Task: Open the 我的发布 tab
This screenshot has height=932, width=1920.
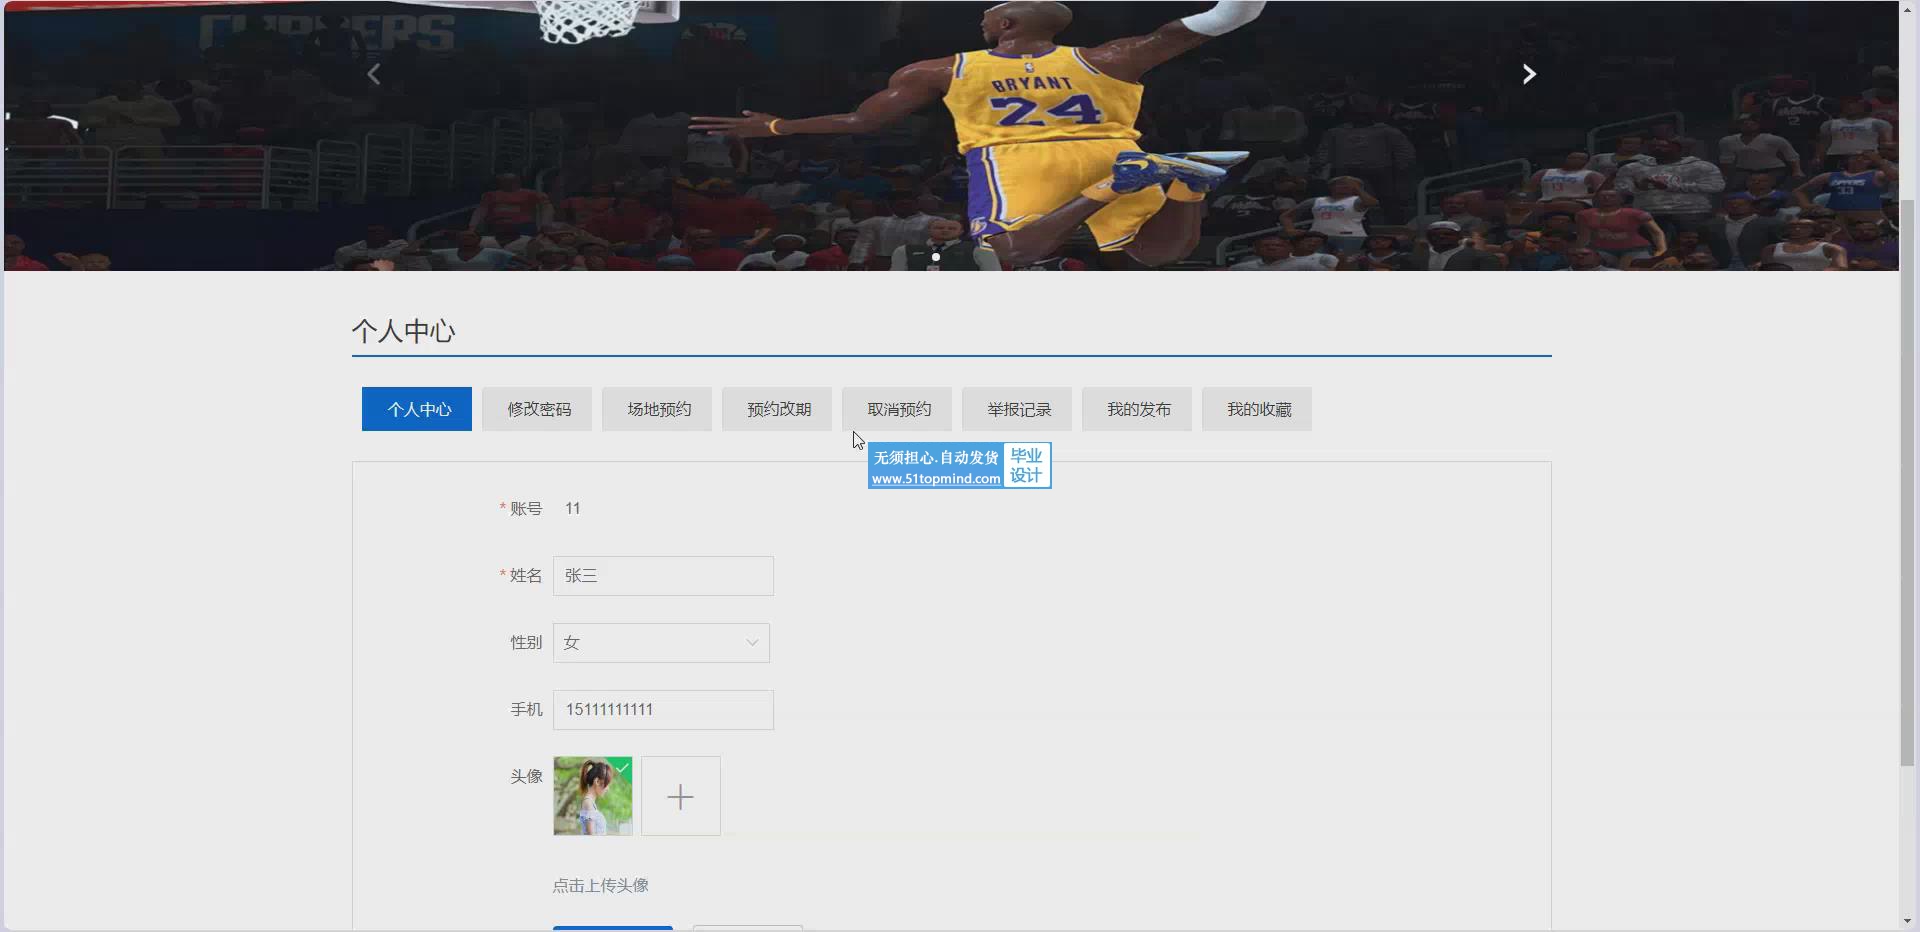Action: pyautogui.click(x=1137, y=409)
